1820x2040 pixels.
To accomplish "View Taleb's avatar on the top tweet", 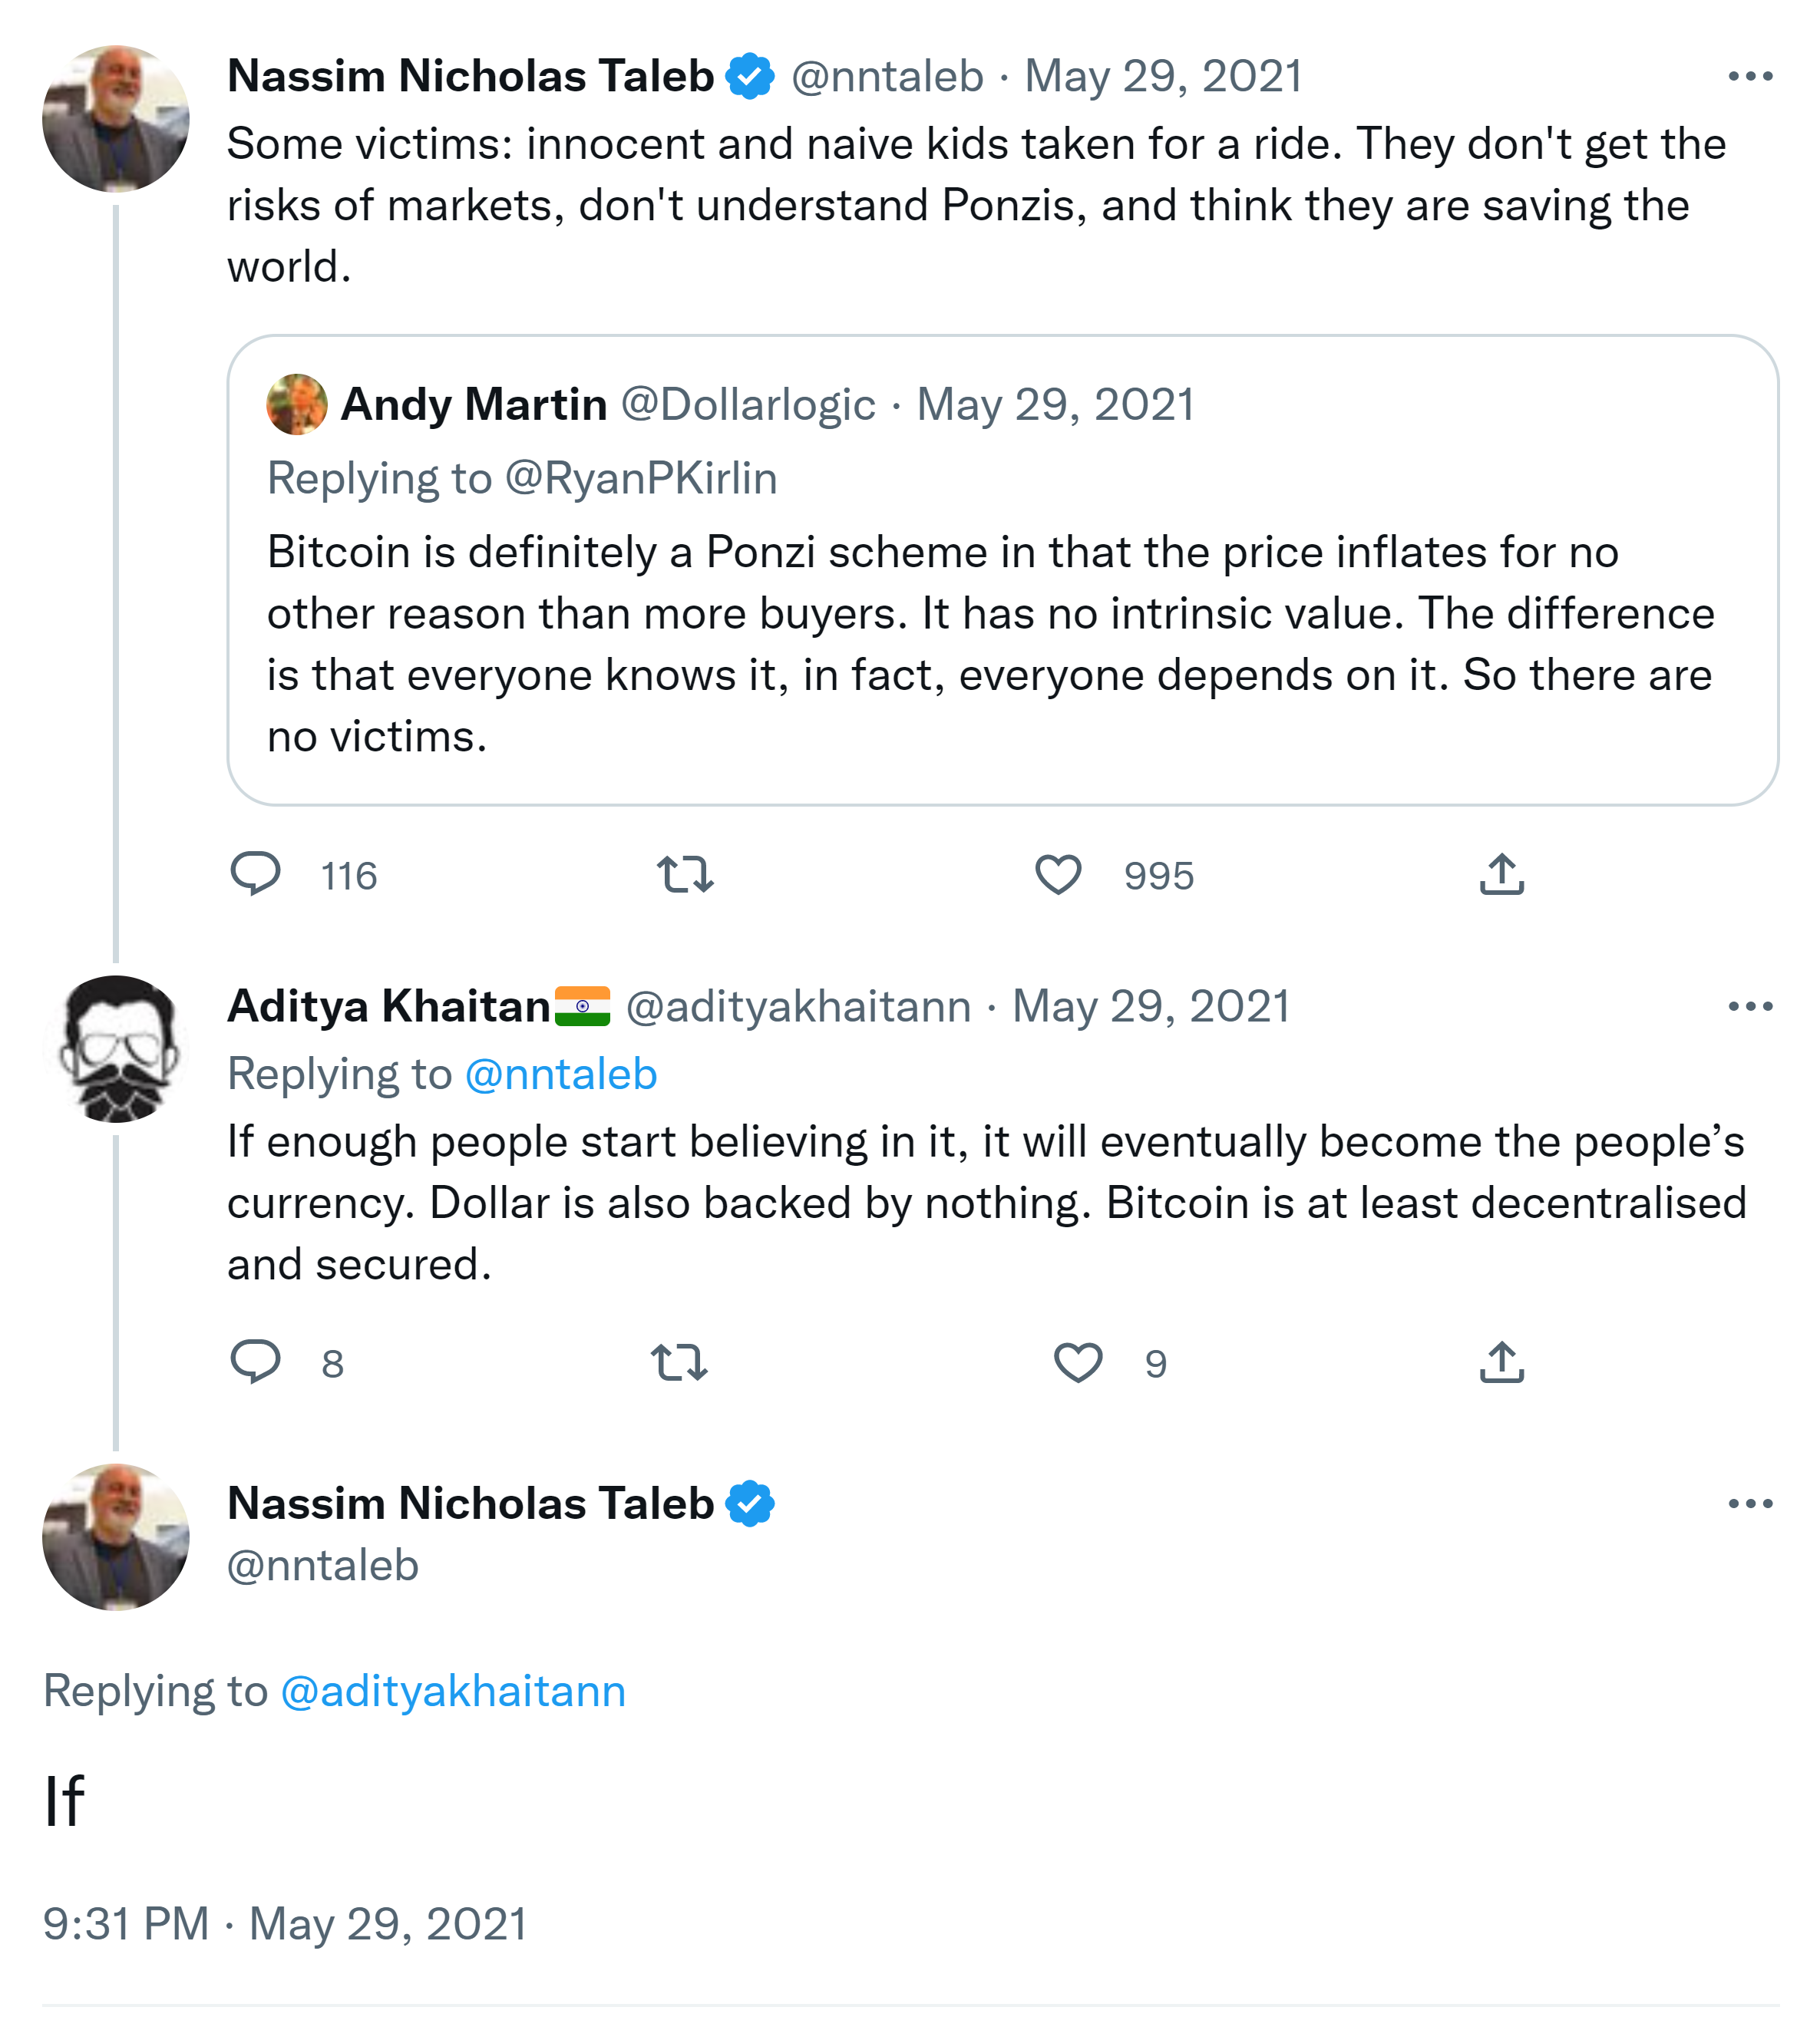I will (116, 118).
